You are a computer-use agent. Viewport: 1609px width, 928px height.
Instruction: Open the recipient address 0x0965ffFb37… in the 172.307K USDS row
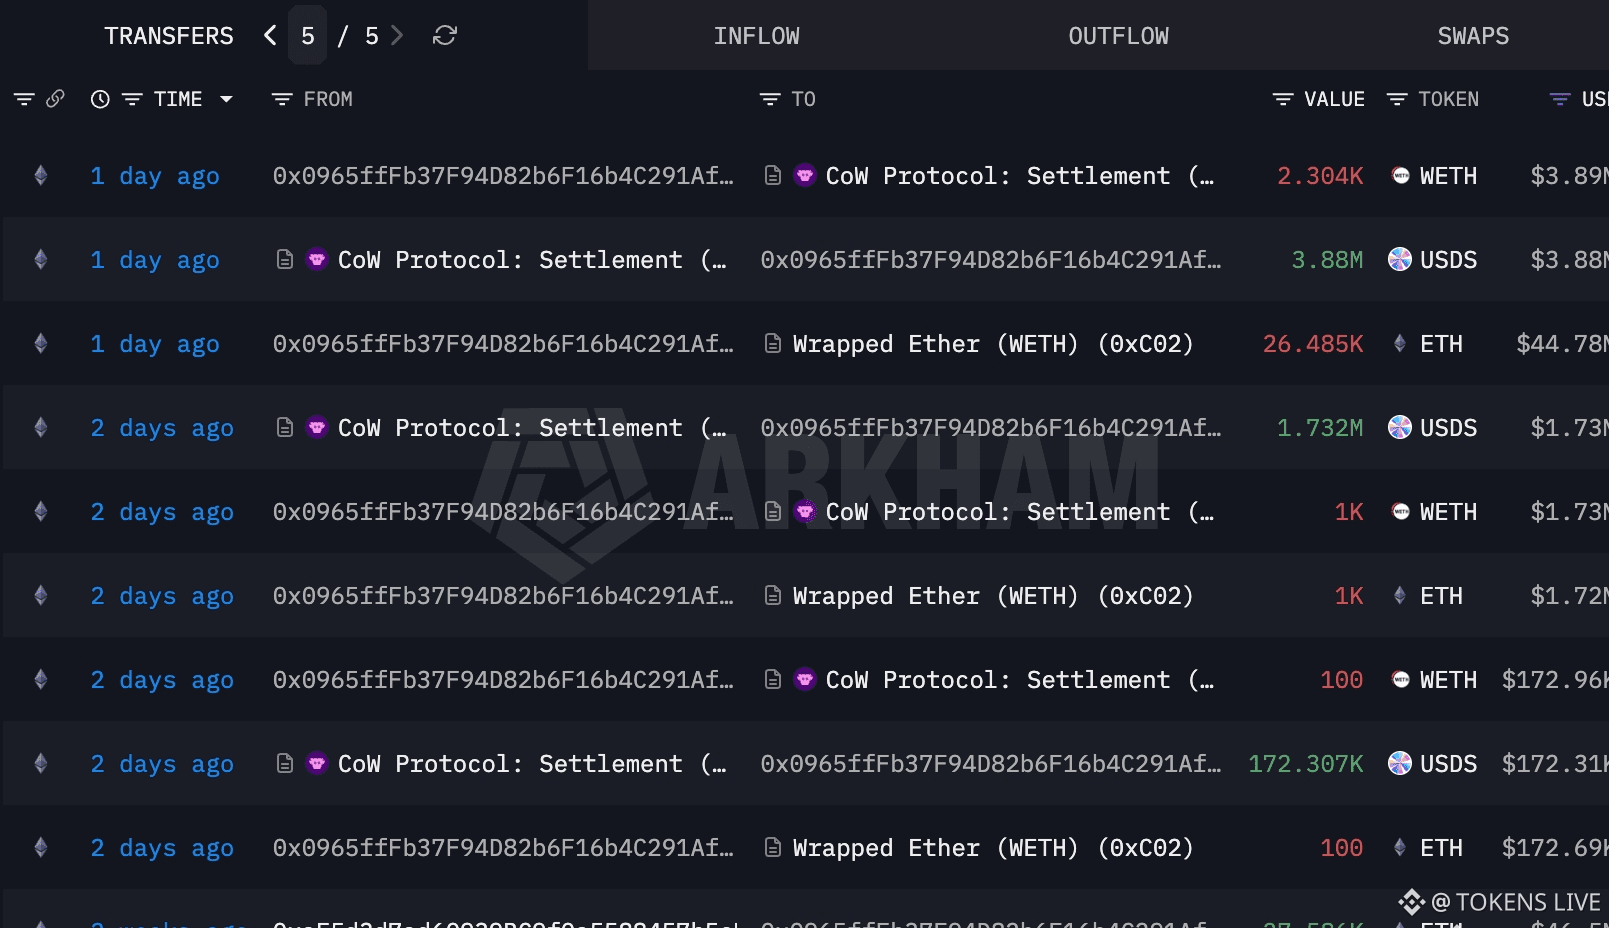[991, 764]
